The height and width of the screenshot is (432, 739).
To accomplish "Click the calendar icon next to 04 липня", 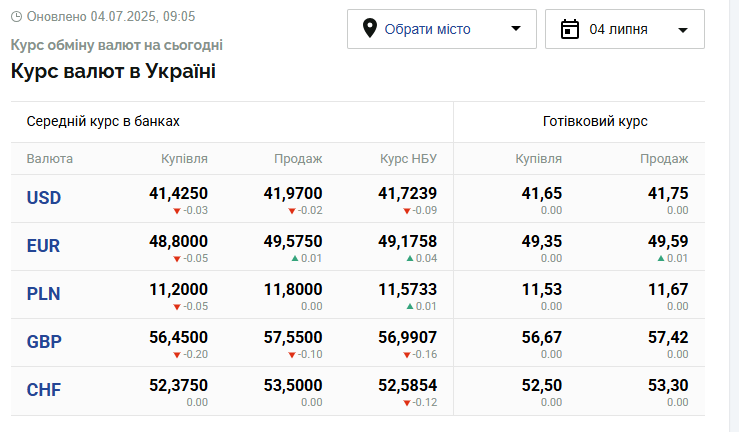I will coord(570,29).
